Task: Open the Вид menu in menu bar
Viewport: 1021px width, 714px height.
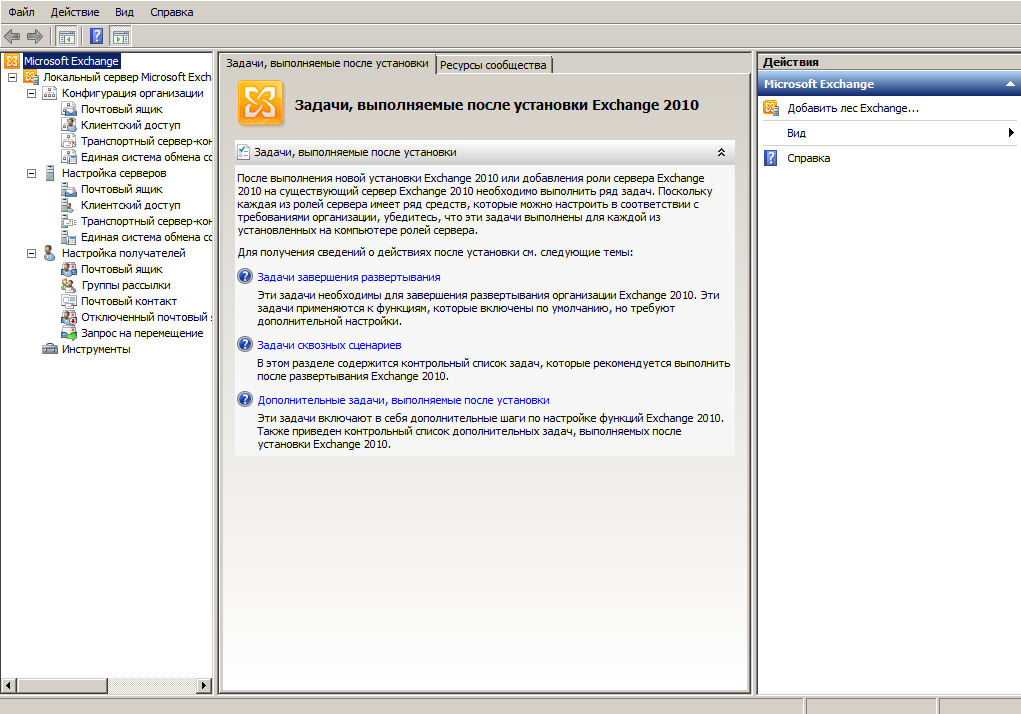Action: [124, 12]
